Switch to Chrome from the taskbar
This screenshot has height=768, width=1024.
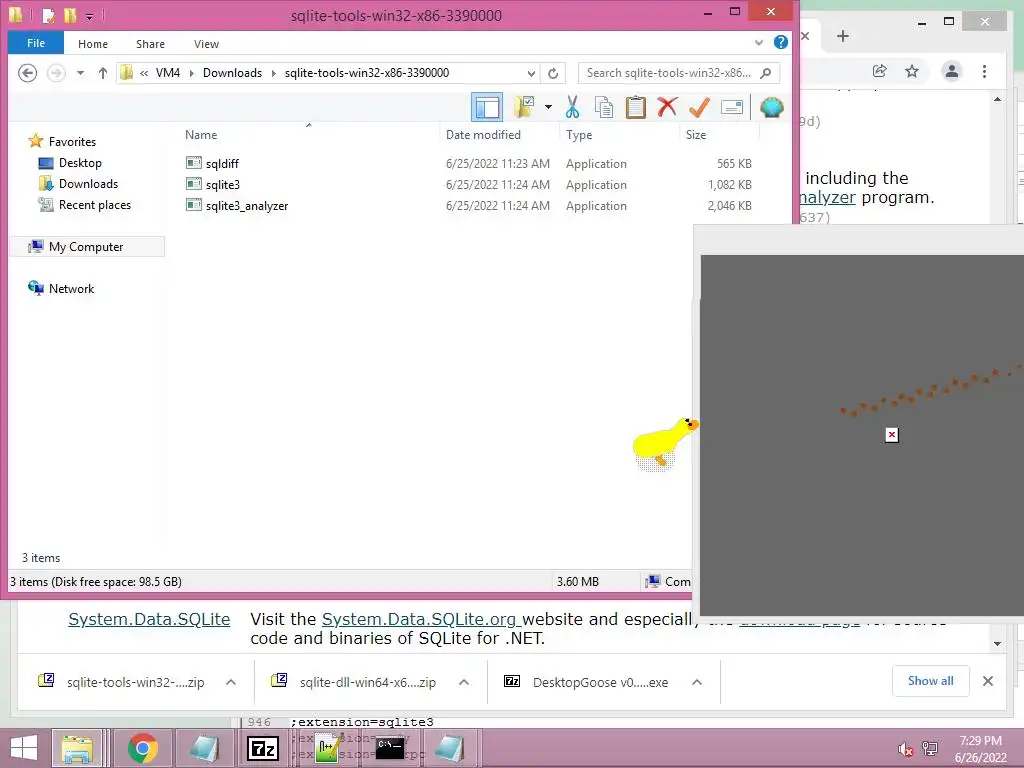click(142, 748)
